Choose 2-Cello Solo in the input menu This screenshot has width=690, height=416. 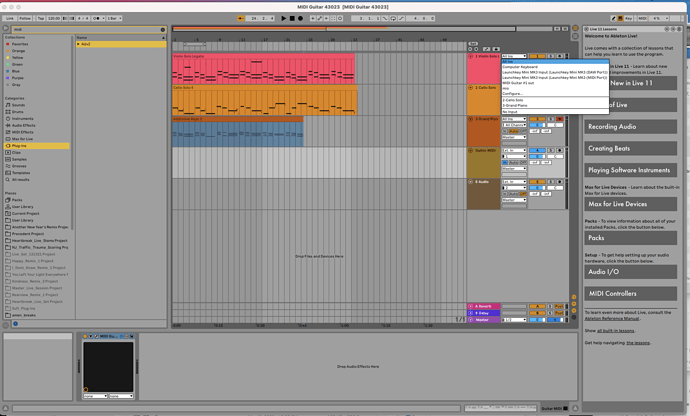(x=555, y=100)
